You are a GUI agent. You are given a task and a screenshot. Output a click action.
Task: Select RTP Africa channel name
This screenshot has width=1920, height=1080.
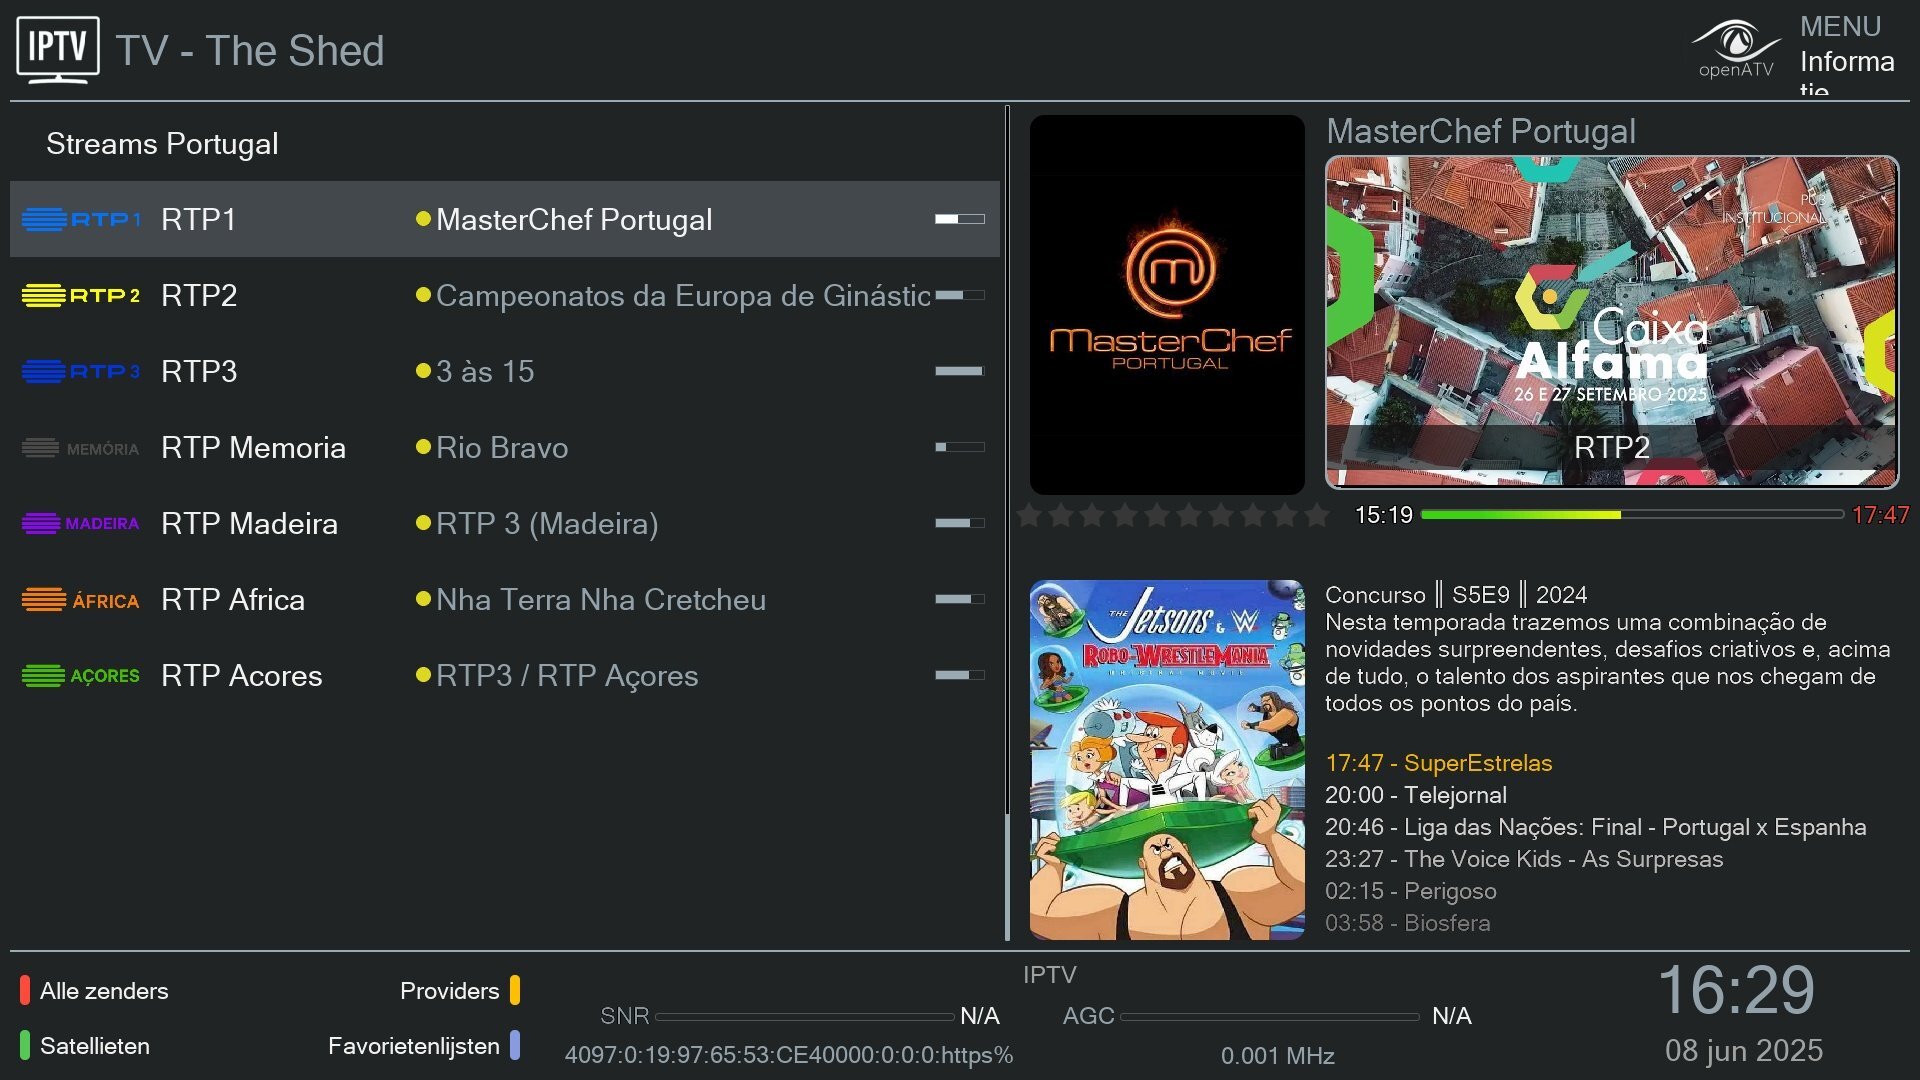click(233, 599)
